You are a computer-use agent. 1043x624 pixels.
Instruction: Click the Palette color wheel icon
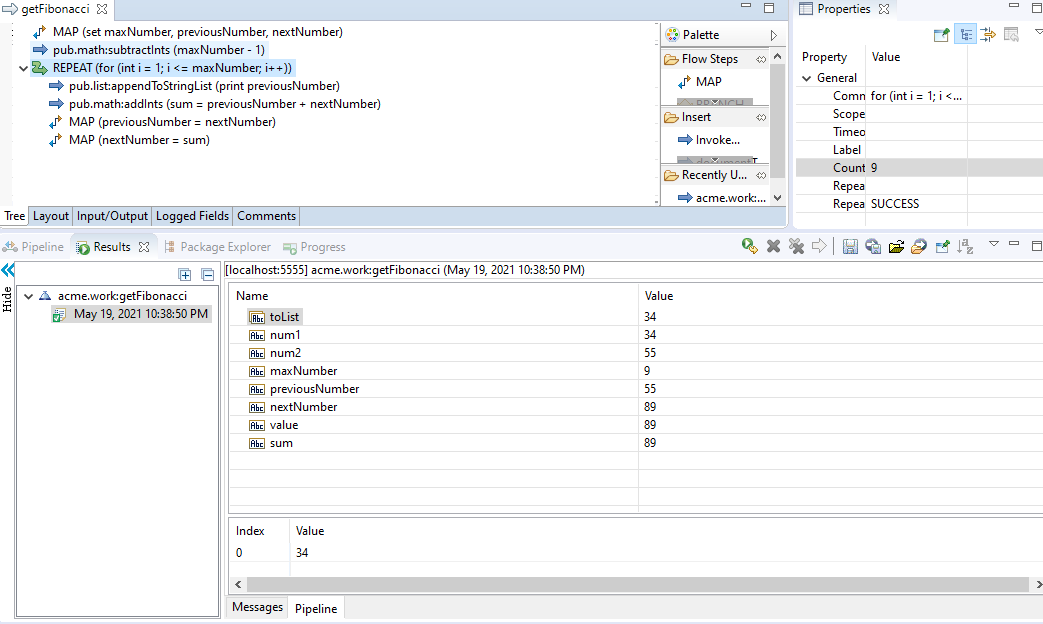point(672,35)
